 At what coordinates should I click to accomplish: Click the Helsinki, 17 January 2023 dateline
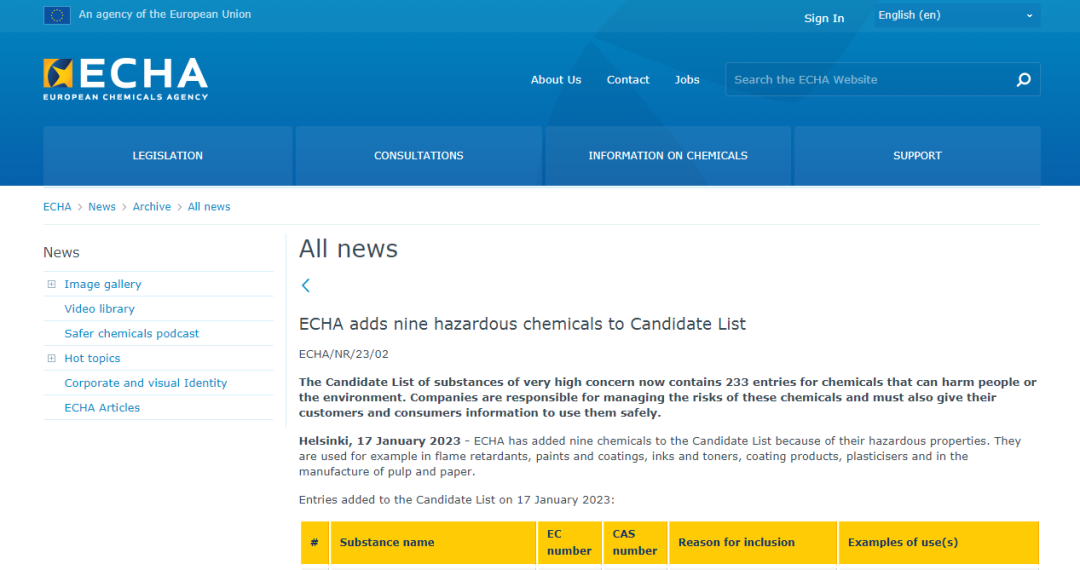pos(380,441)
